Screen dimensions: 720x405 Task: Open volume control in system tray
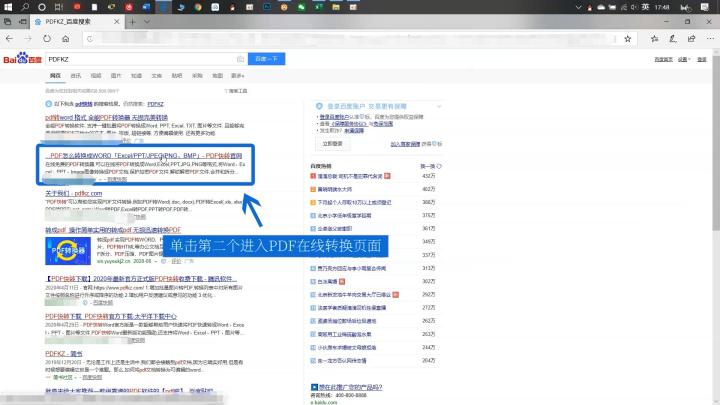(x=634, y=7)
